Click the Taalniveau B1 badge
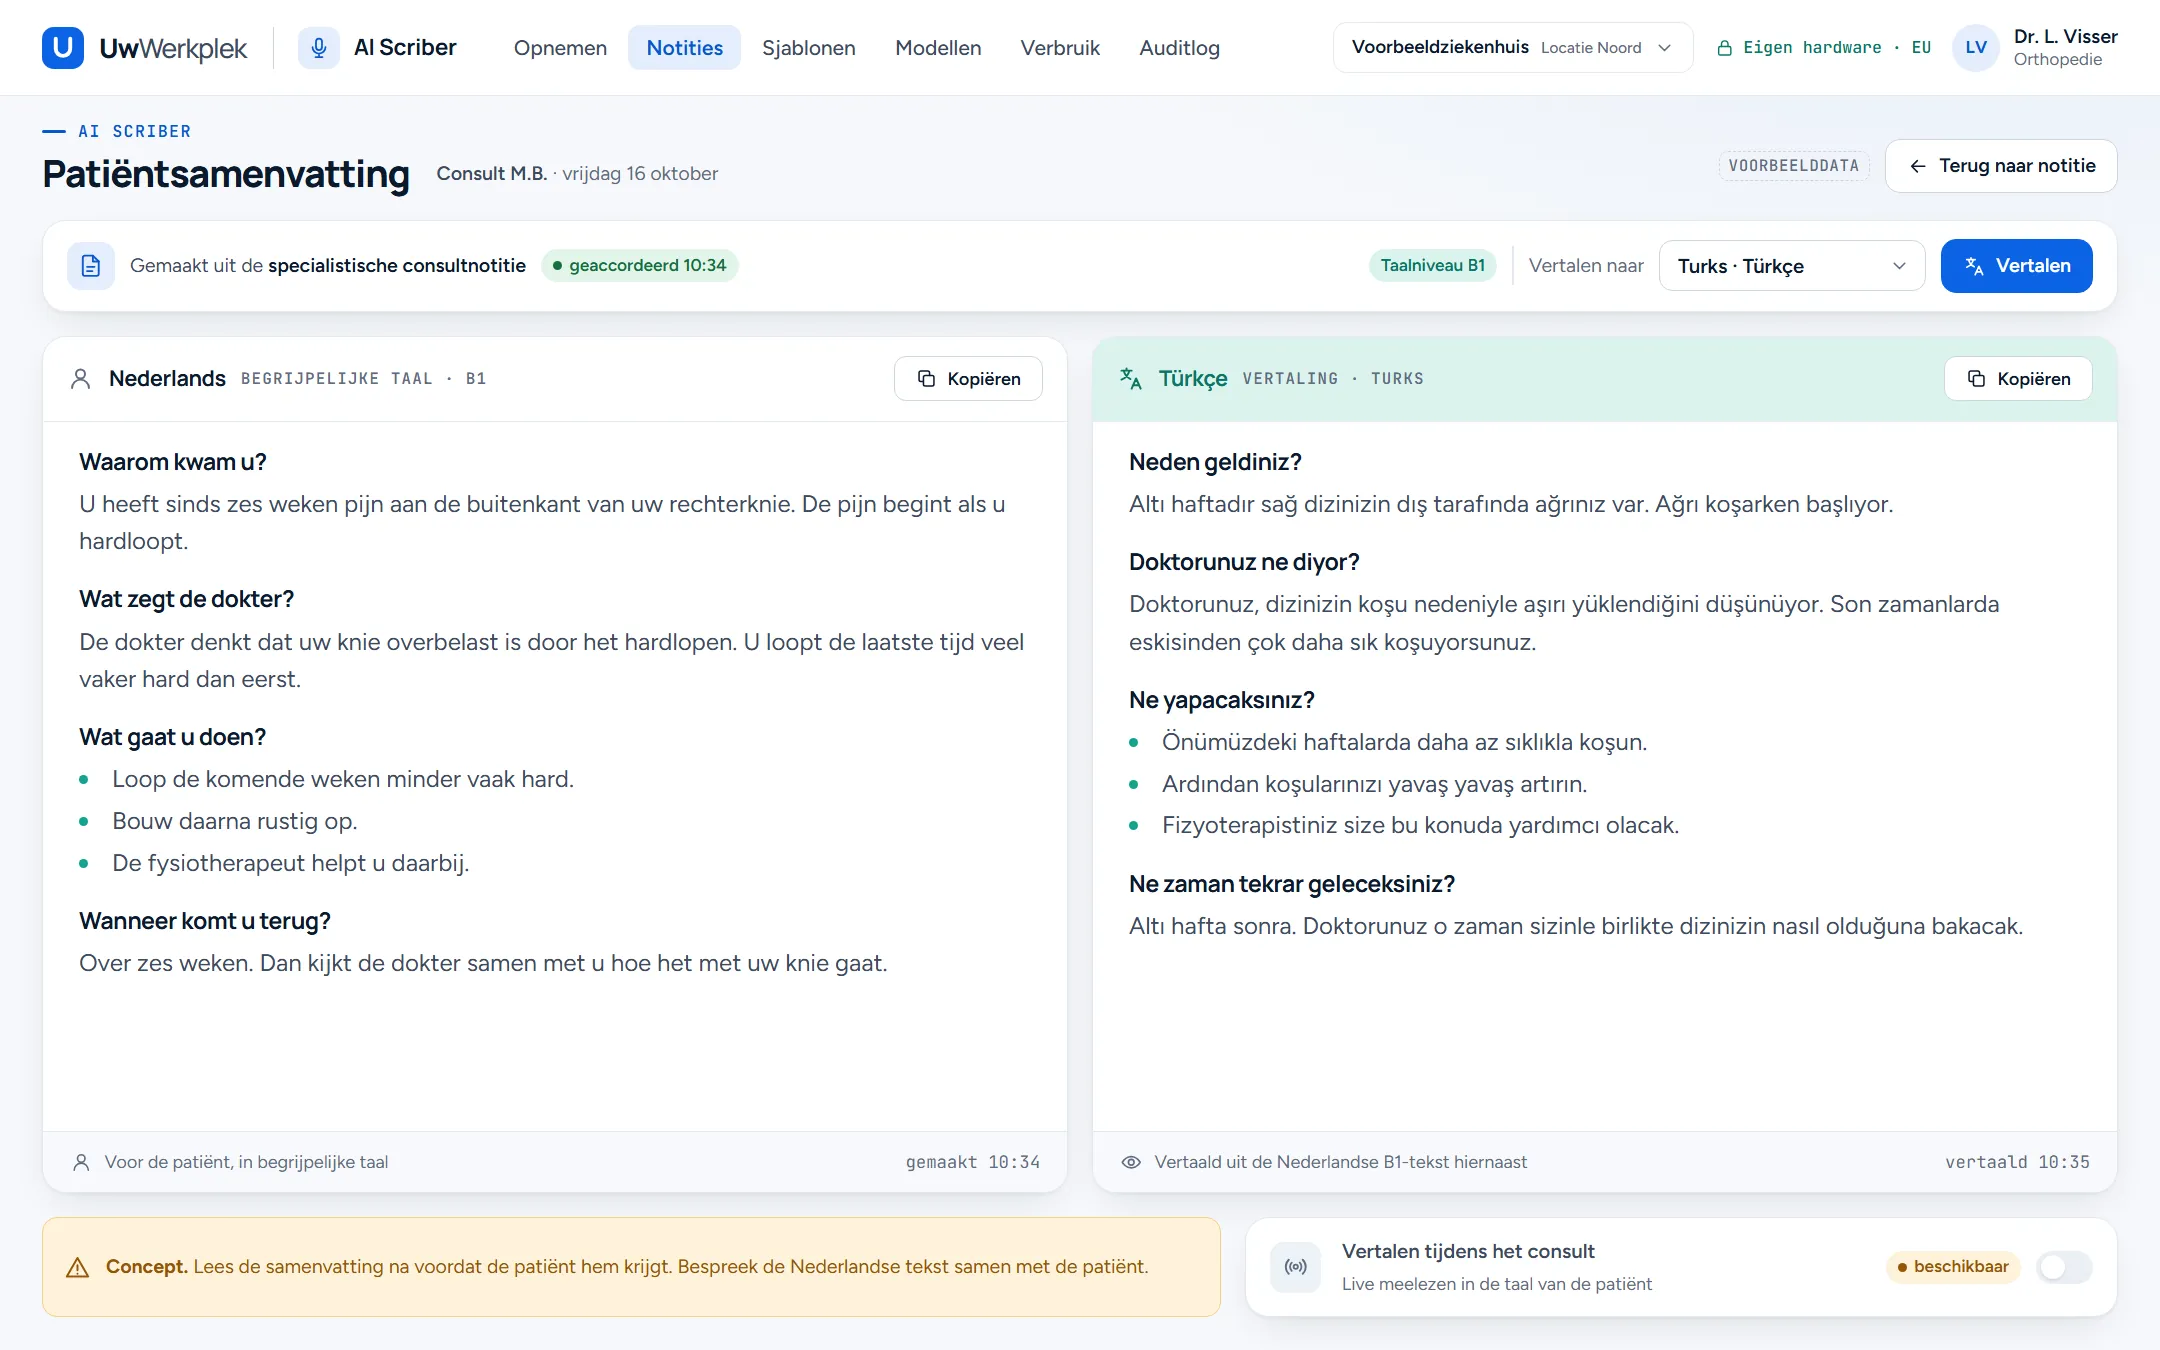The width and height of the screenshot is (2160, 1350). pyautogui.click(x=1433, y=265)
